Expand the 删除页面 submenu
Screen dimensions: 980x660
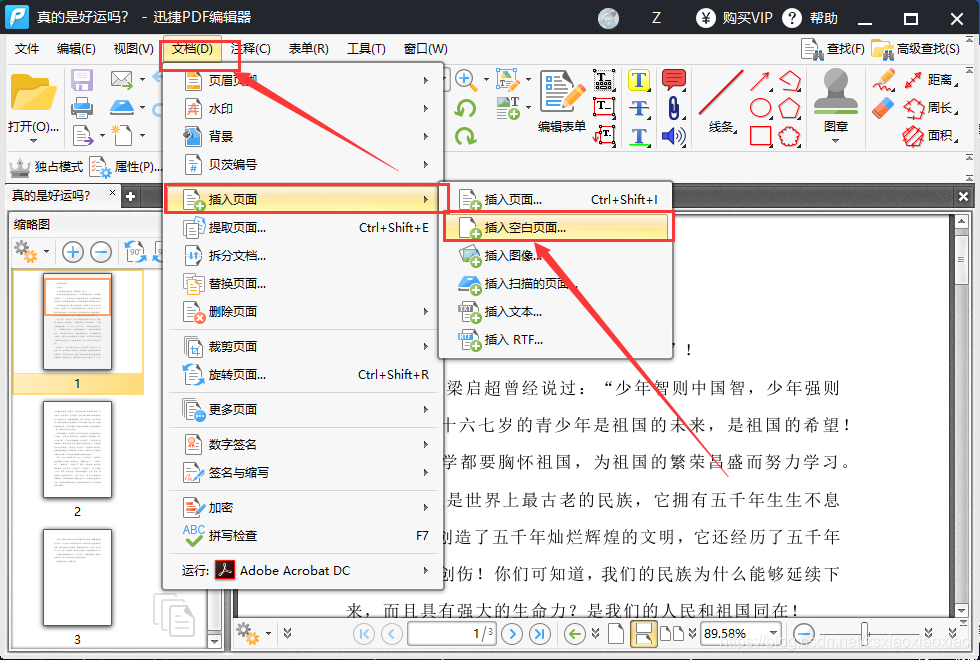[303, 311]
